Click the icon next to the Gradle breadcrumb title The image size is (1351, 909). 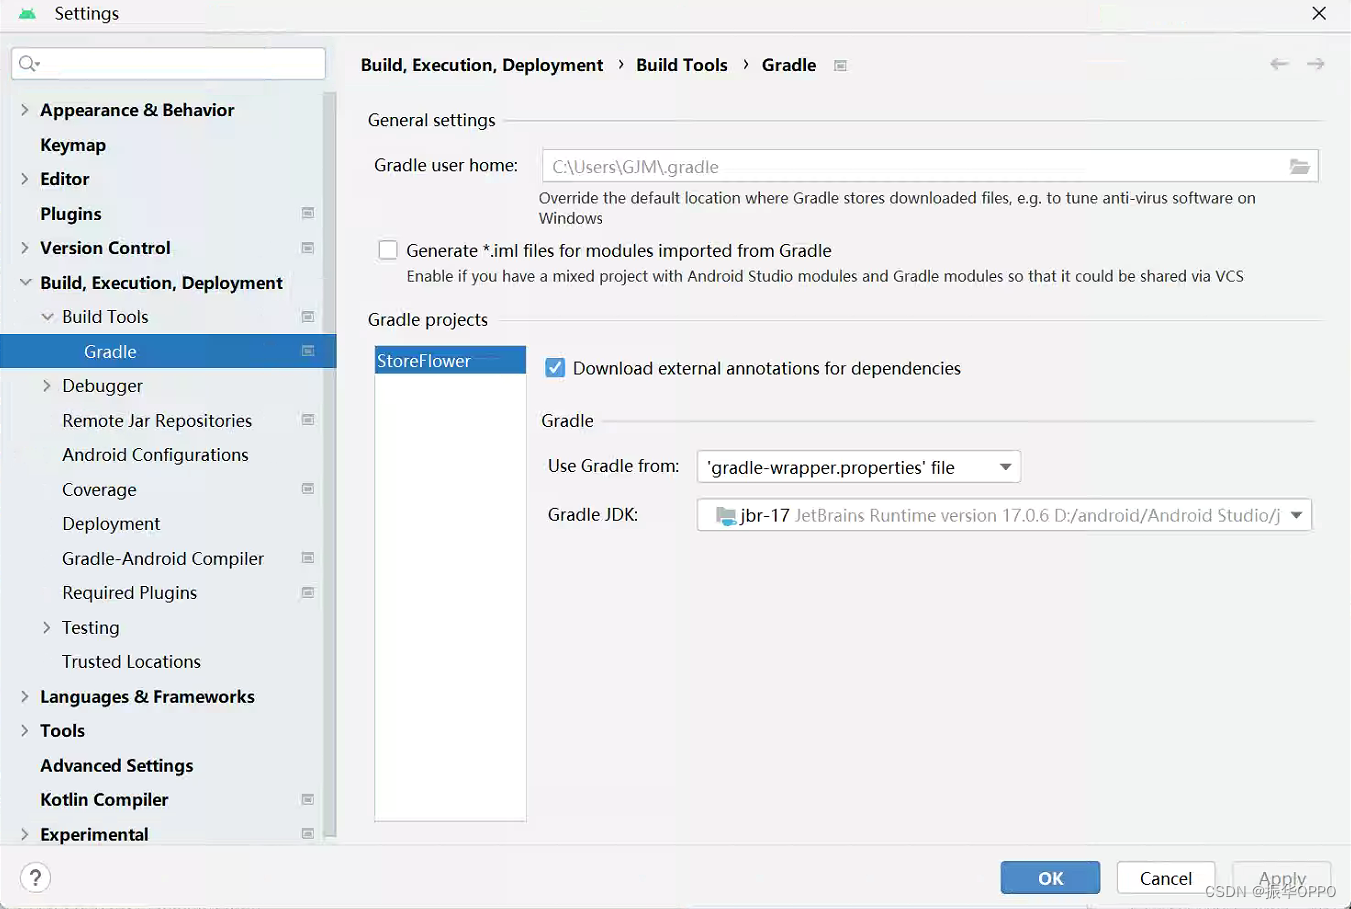click(840, 64)
